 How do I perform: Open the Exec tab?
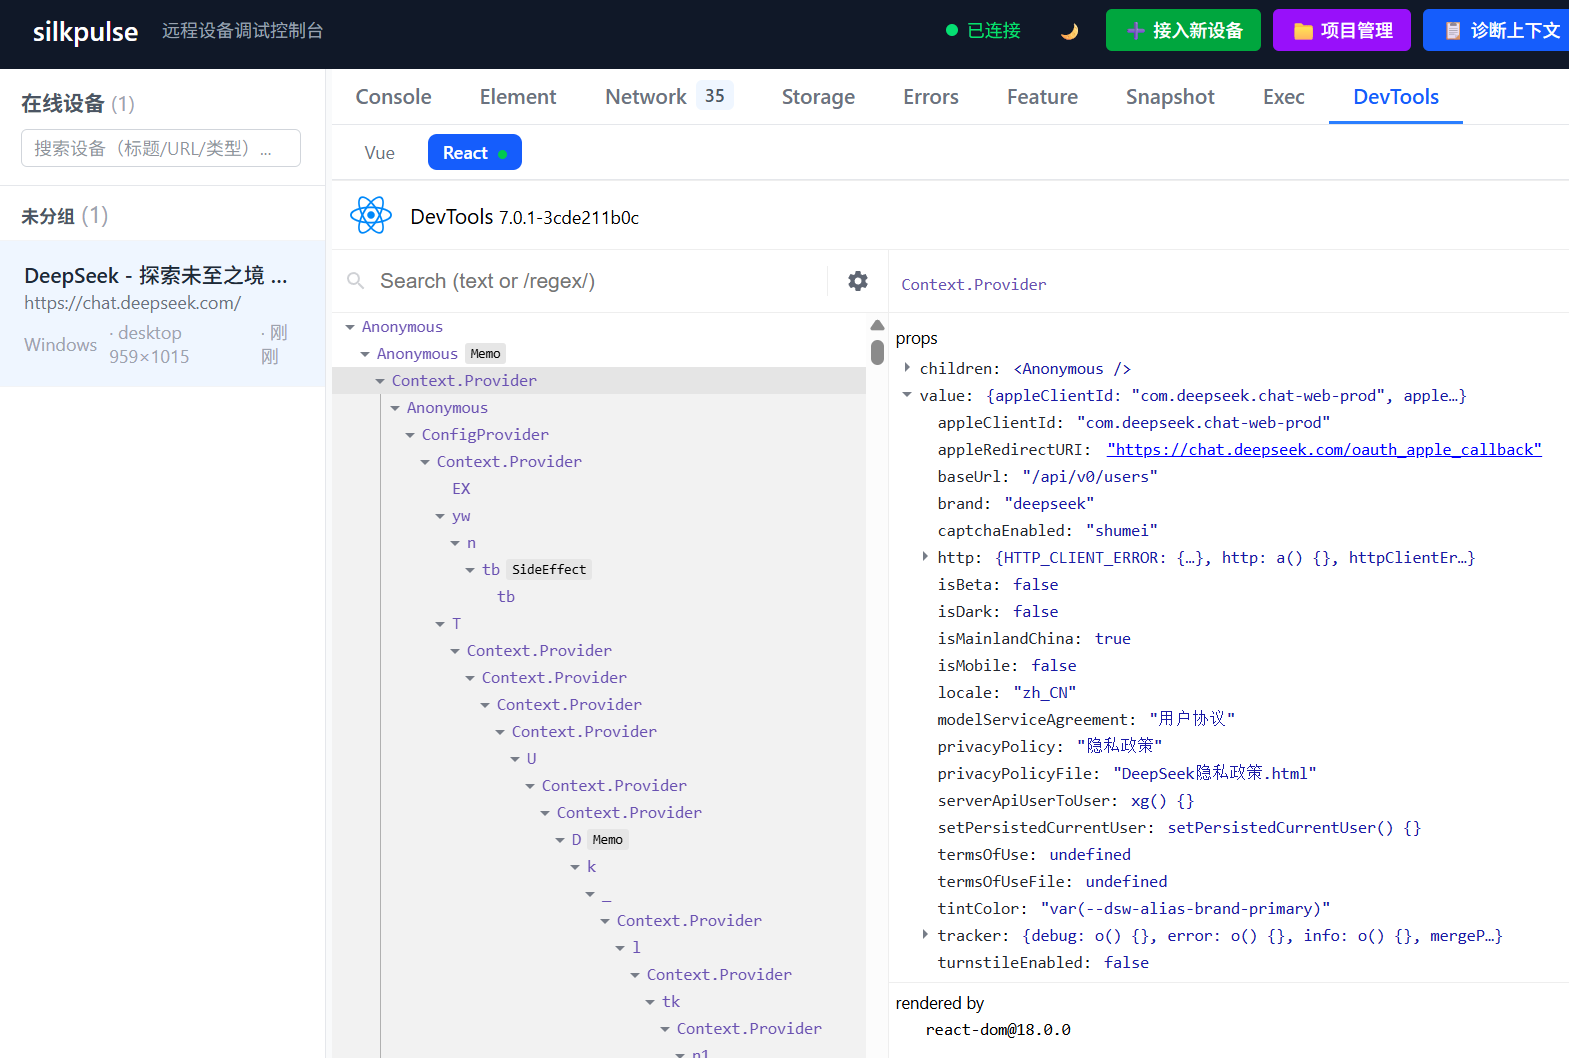1284,97
